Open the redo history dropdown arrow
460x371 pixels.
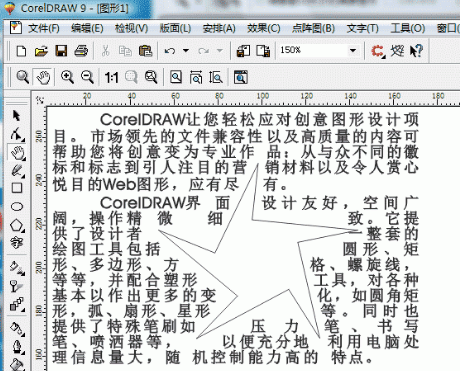(220, 51)
